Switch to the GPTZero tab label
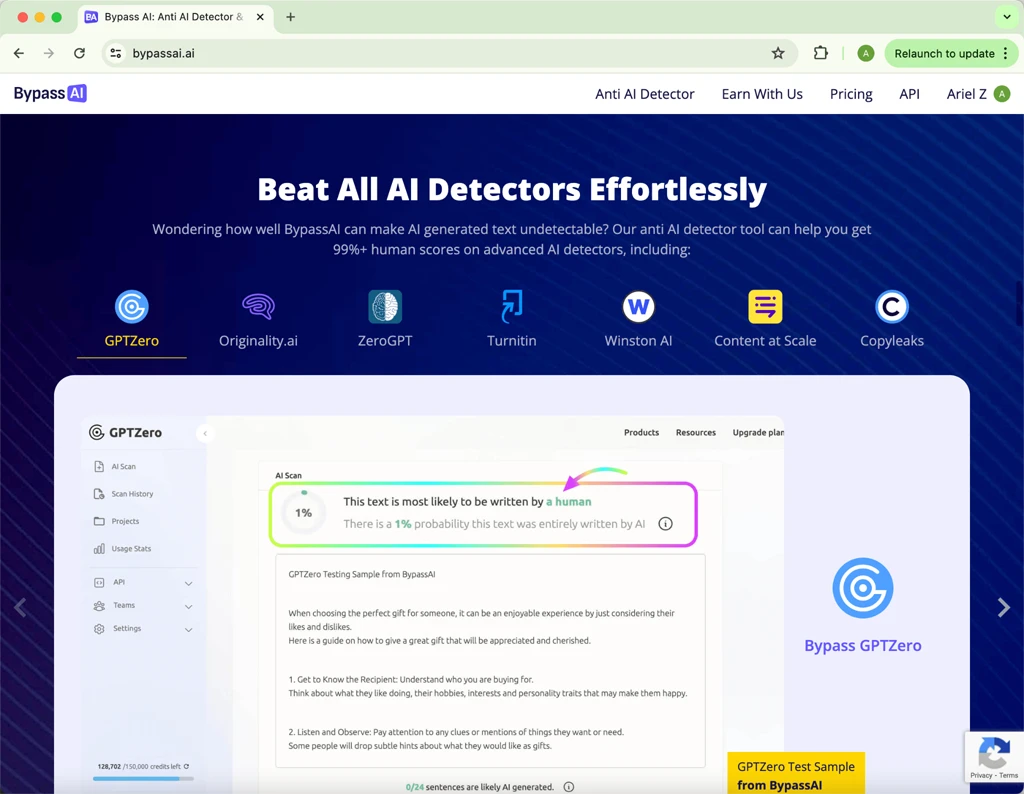Viewport: 1024px width, 794px height. click(132, 341)
